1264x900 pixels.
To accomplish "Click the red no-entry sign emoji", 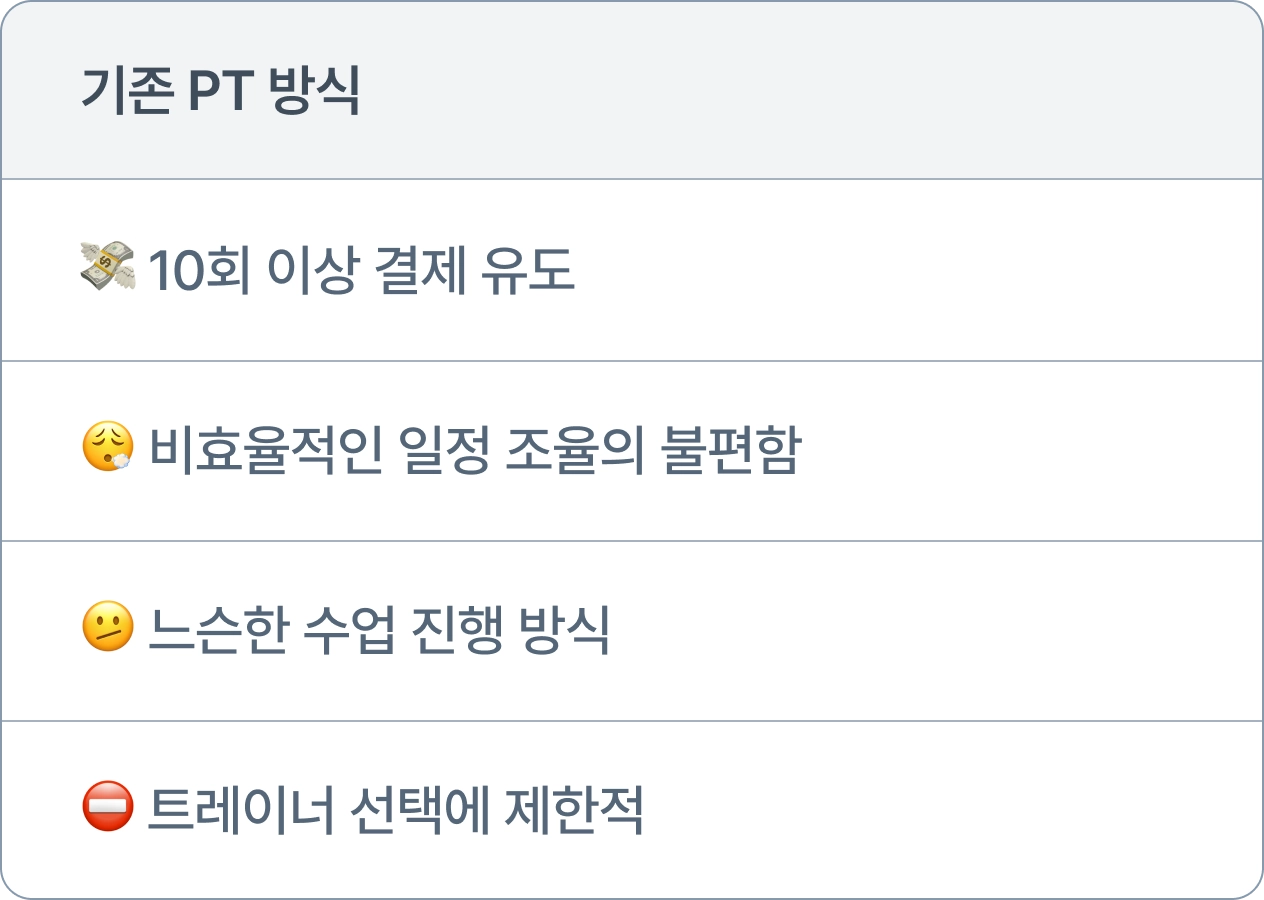I will [107, 810].
